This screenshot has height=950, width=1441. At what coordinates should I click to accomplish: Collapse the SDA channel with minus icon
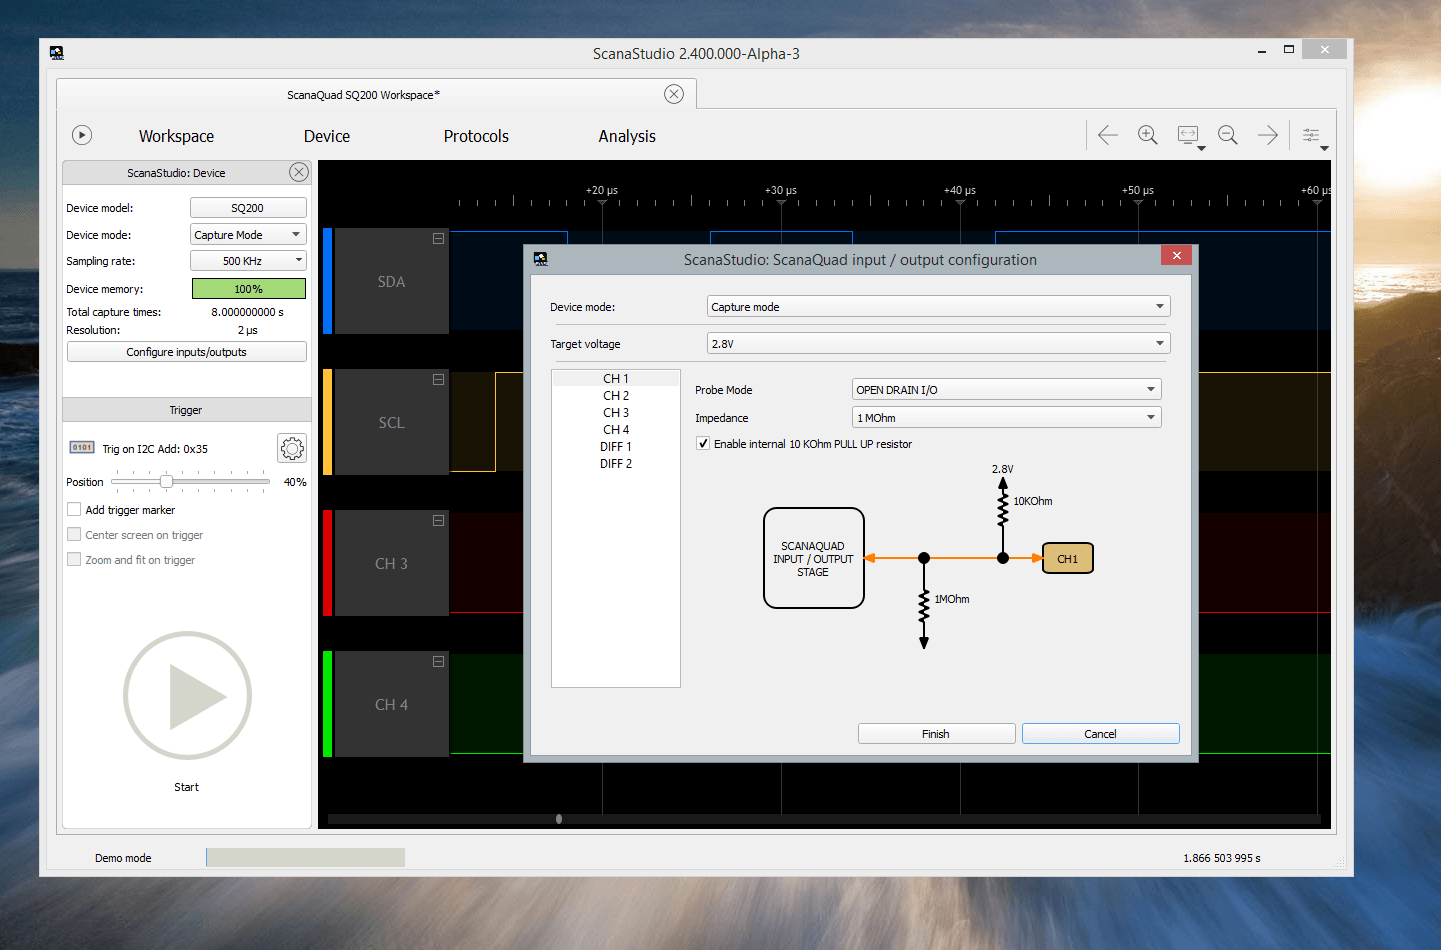point(438,239)
